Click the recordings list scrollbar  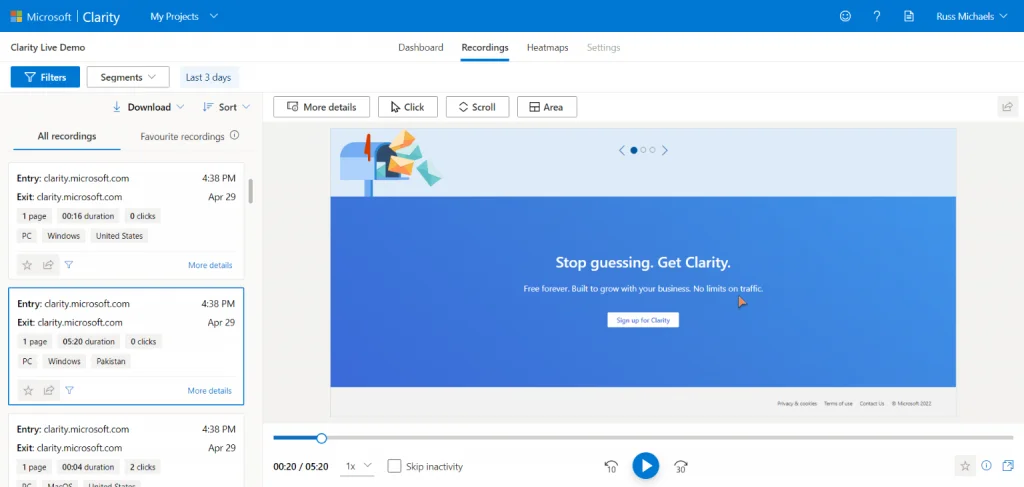pos(250,191)
